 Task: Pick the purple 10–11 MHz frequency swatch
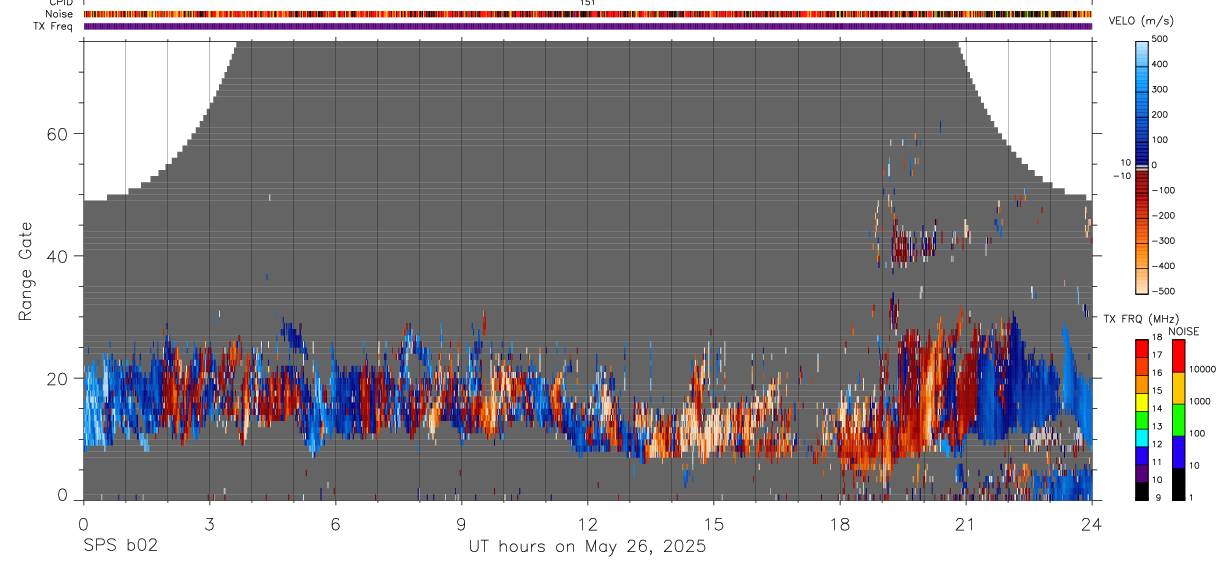point(1142,473)
